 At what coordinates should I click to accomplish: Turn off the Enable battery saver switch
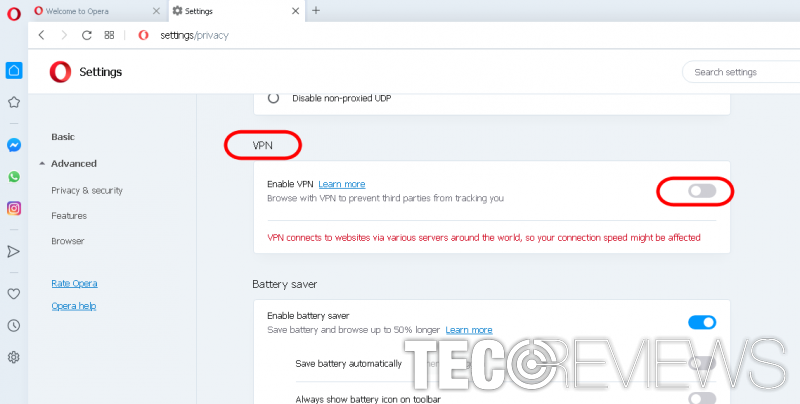[x=702, y=322]
